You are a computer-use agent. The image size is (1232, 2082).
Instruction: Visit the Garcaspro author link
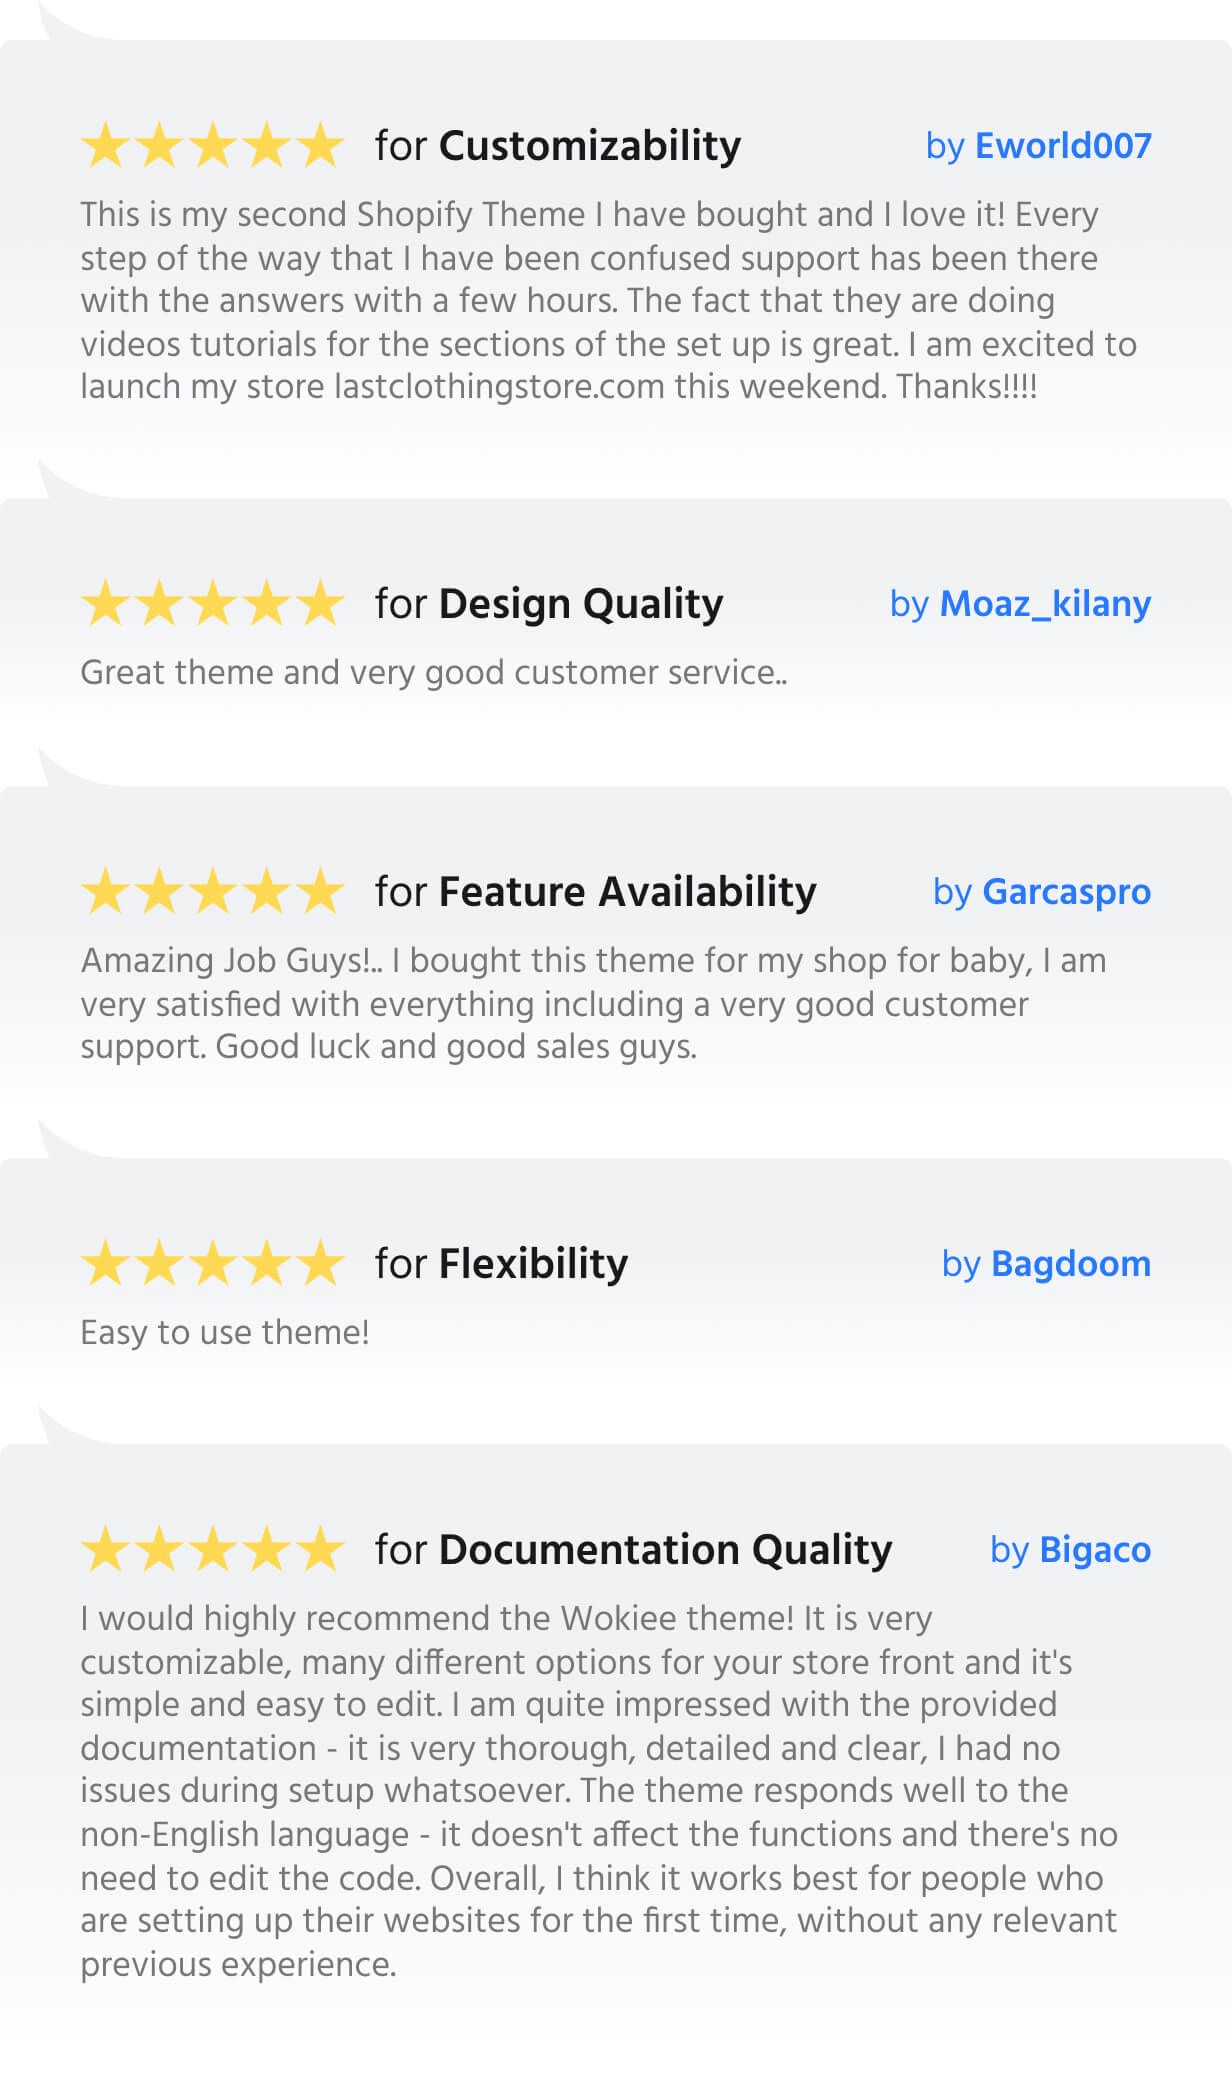click(x=1066, y=892)
